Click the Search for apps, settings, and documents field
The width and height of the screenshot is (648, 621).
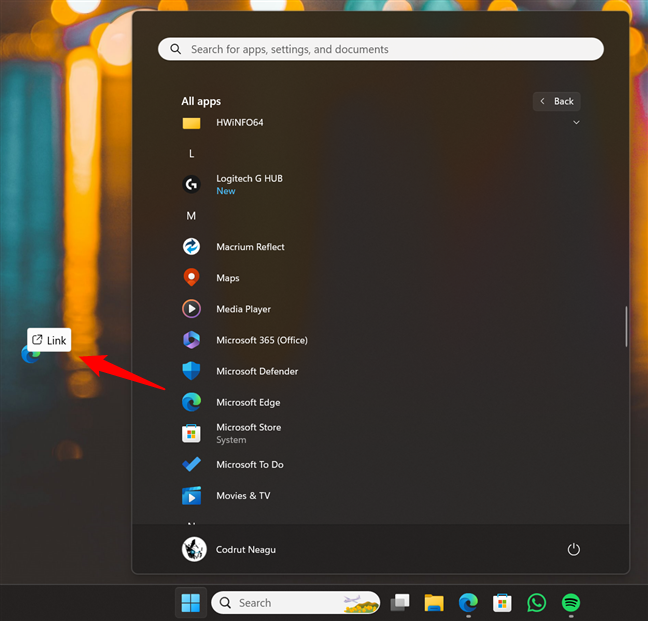[x=381, y=49]
